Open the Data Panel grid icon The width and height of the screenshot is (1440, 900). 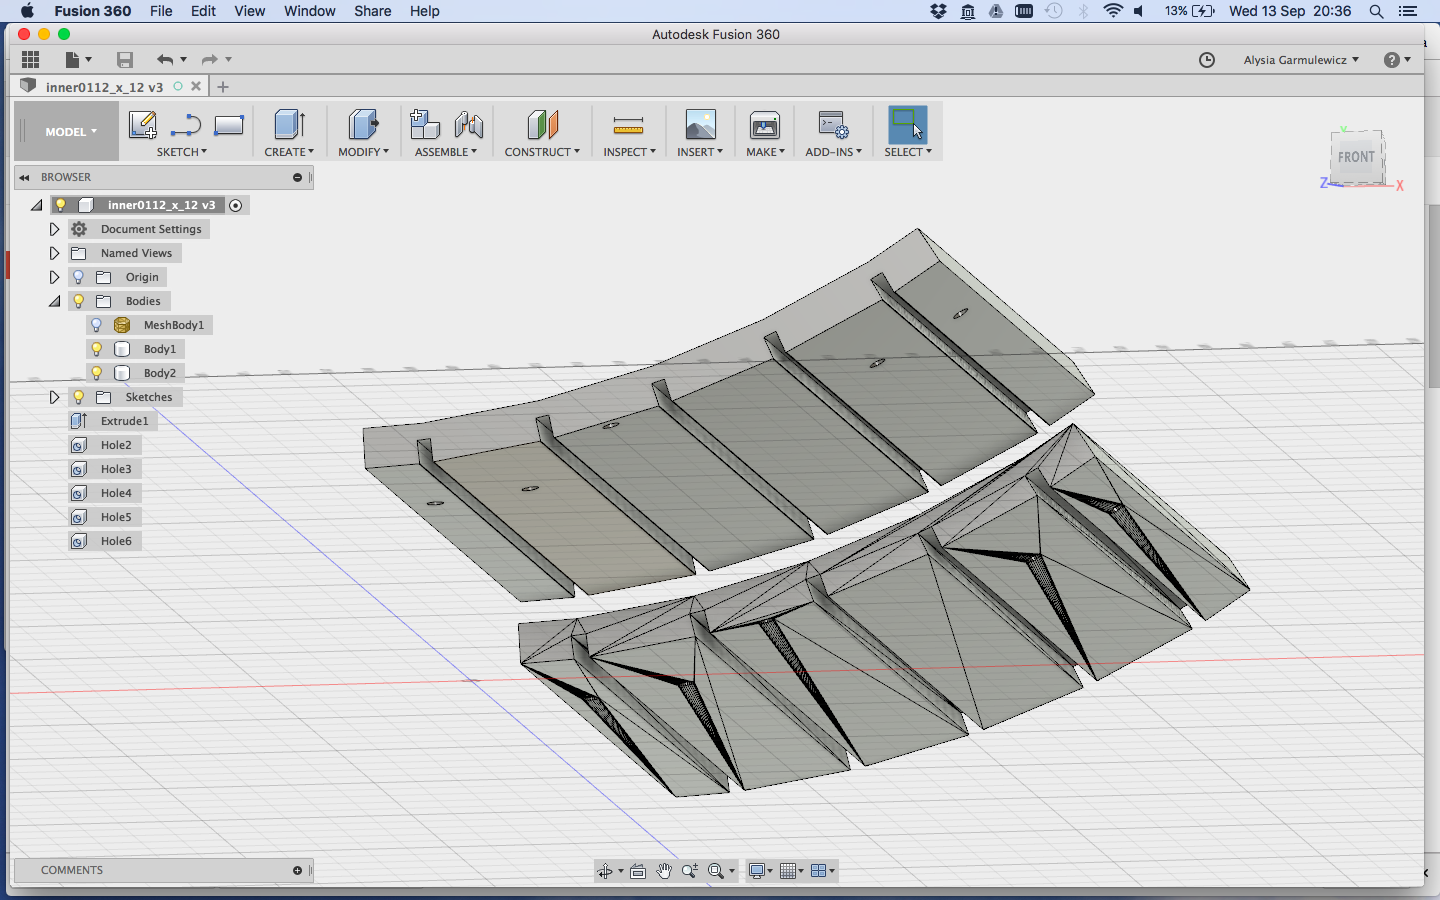pos(30,60)
